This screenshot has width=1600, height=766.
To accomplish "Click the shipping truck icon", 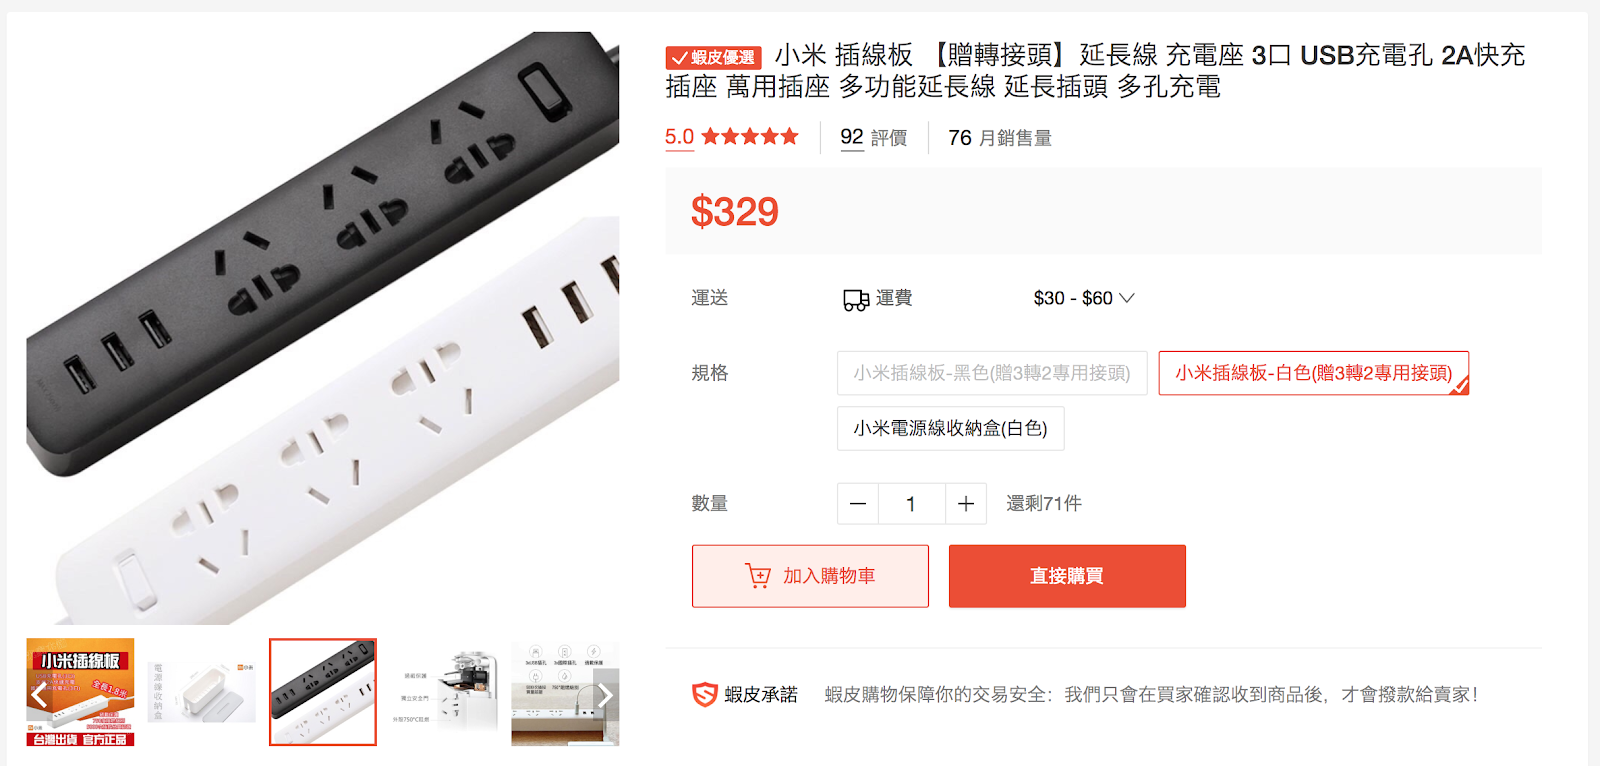I will pos(856,299).
